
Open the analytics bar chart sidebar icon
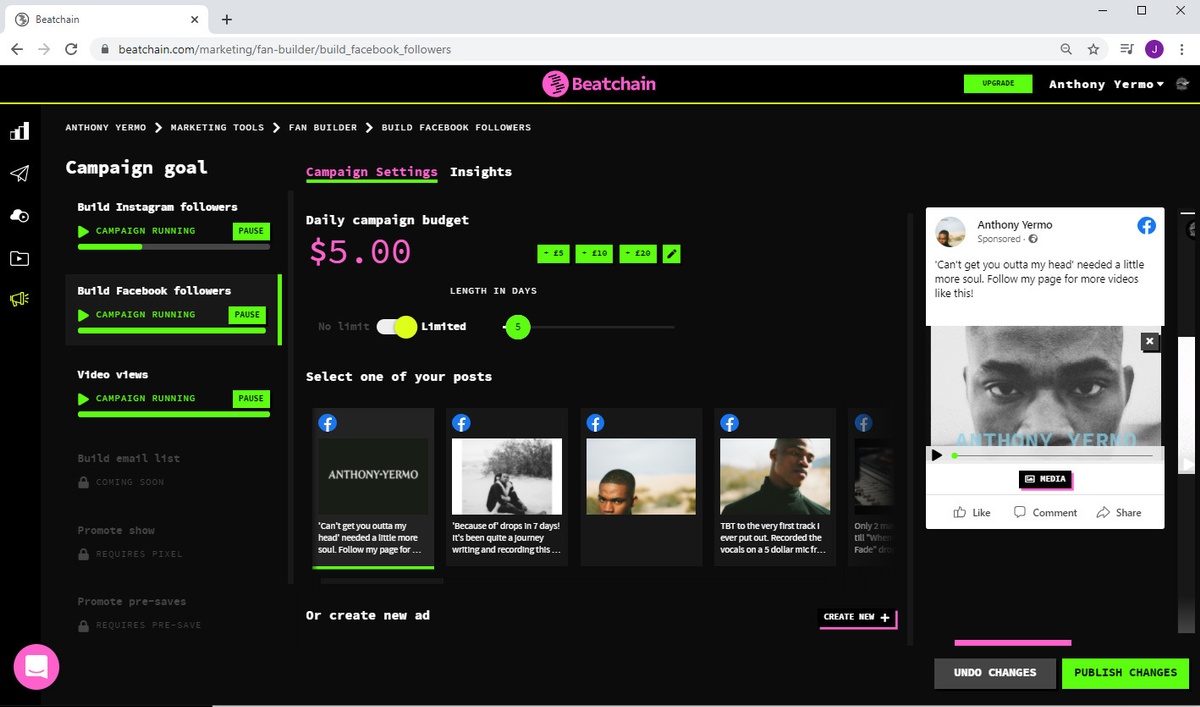[19, 131]
